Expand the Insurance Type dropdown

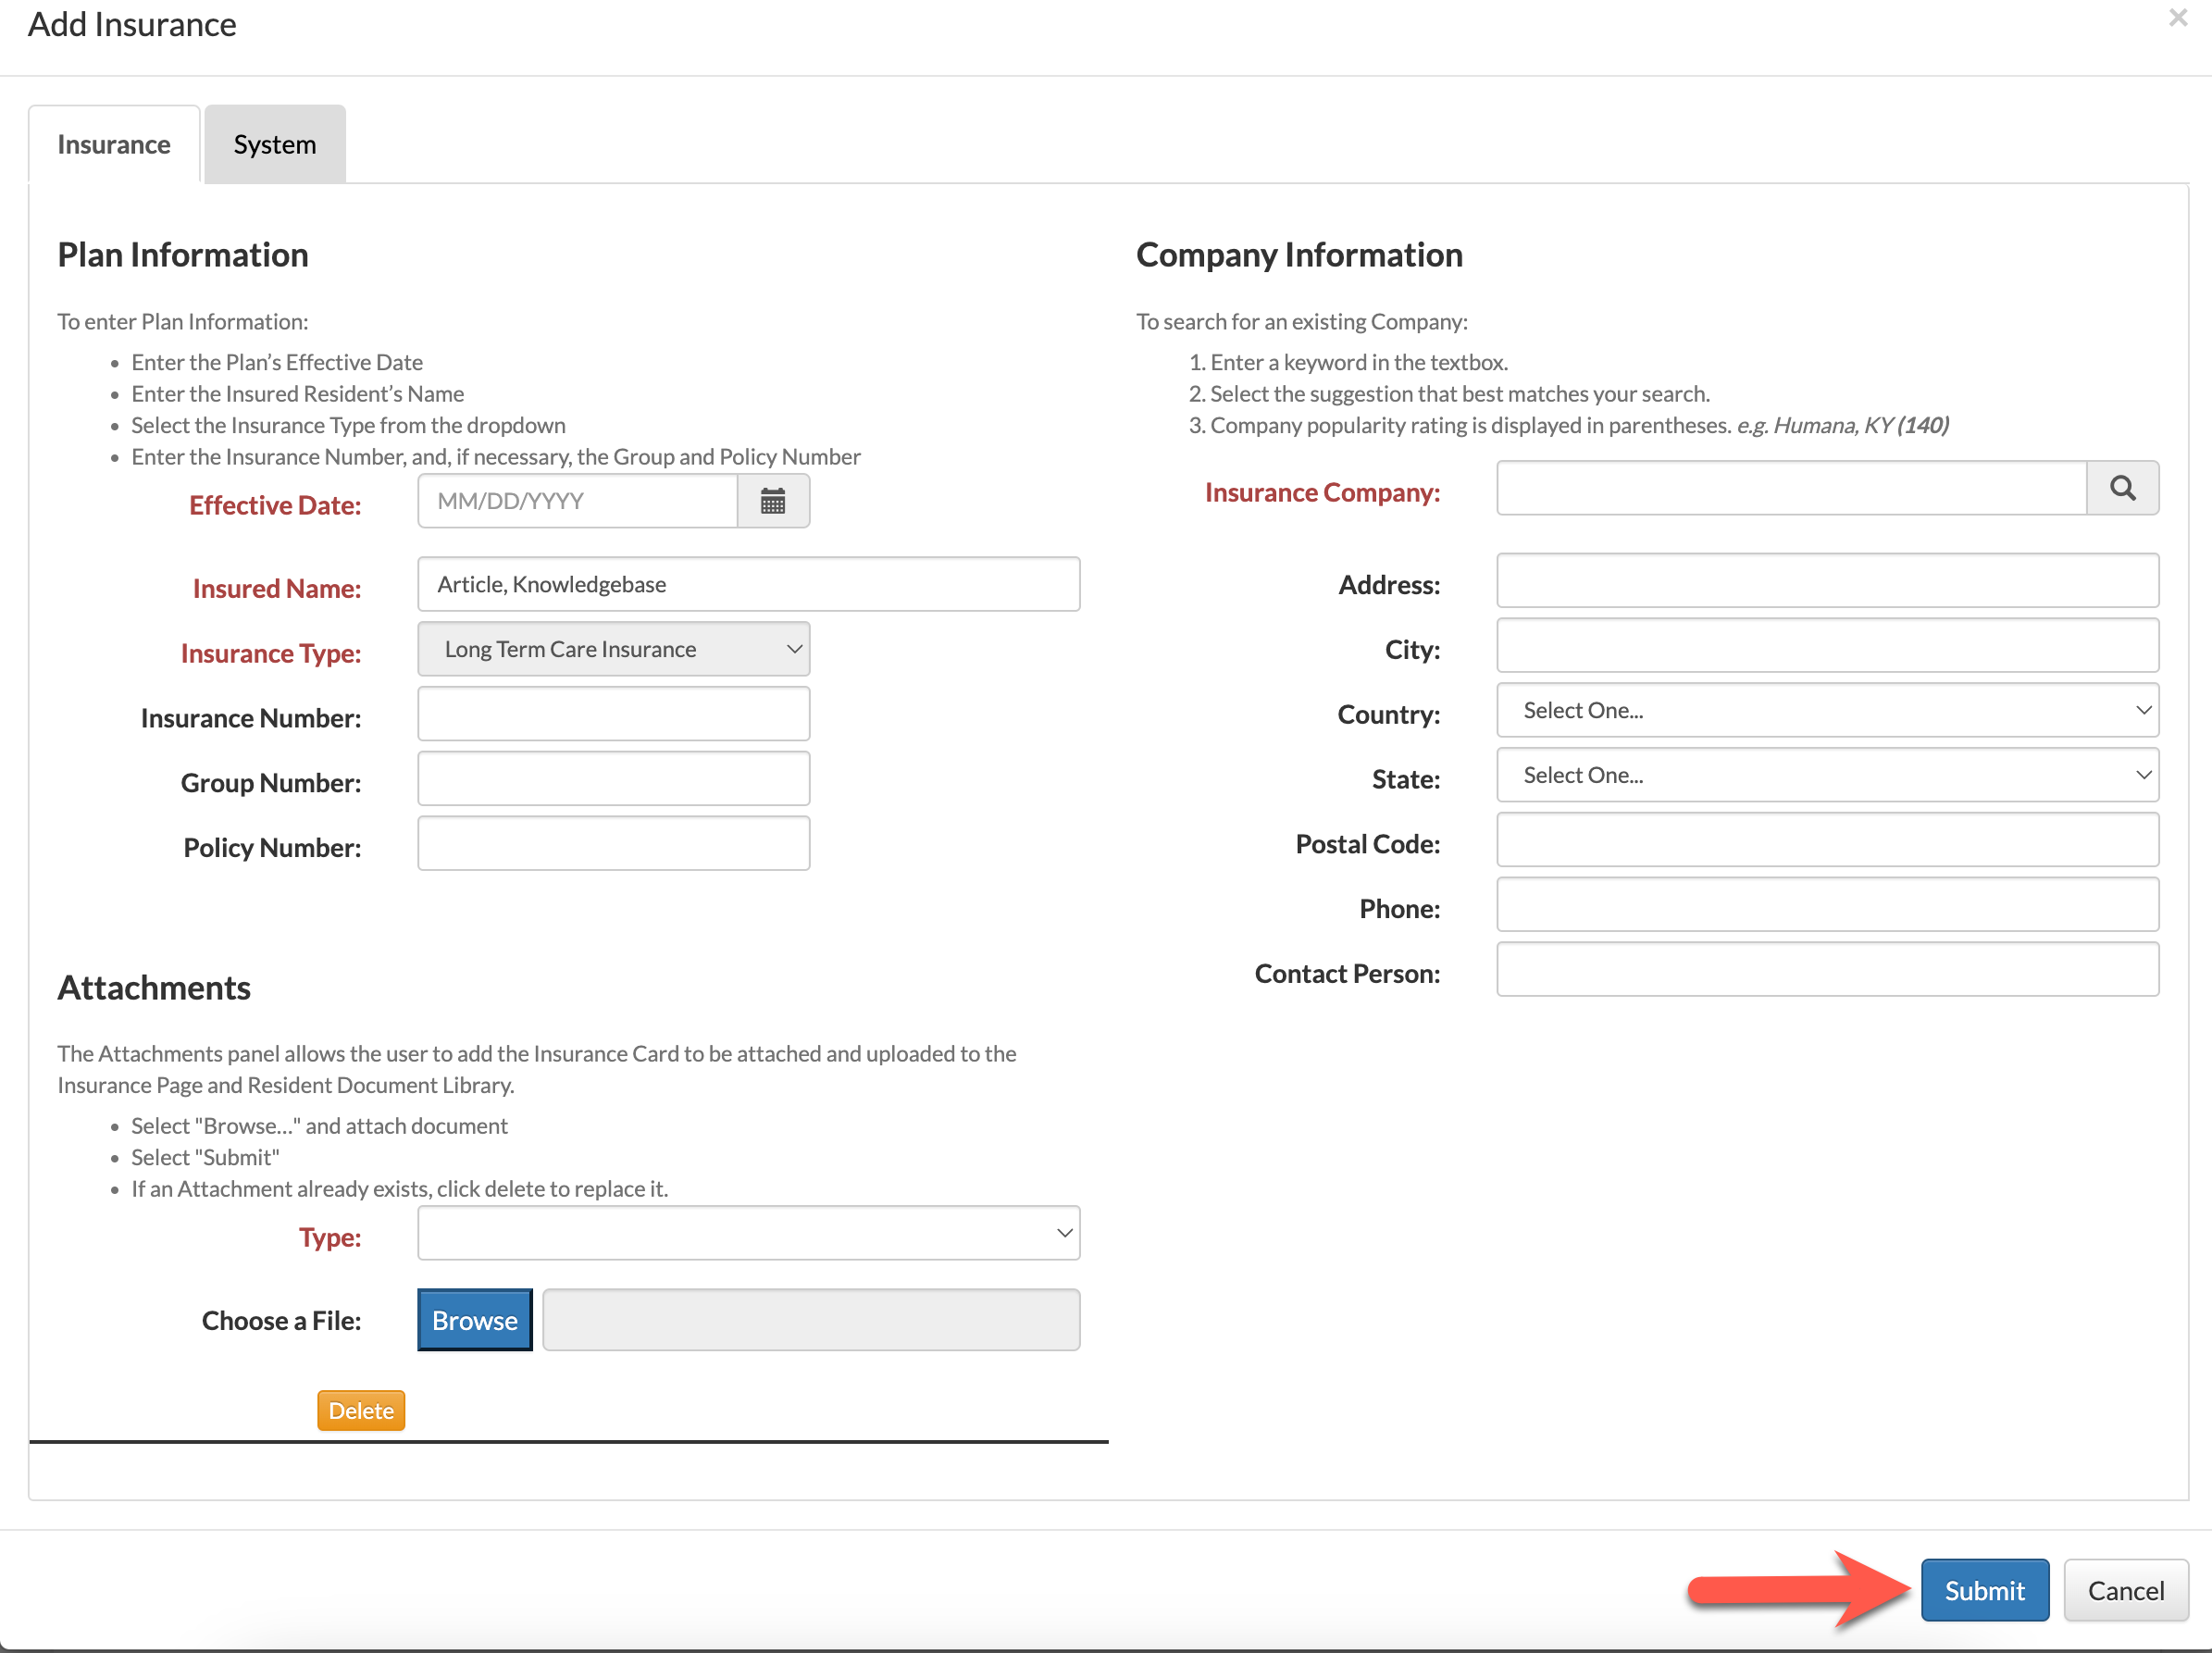pos(613,649)
